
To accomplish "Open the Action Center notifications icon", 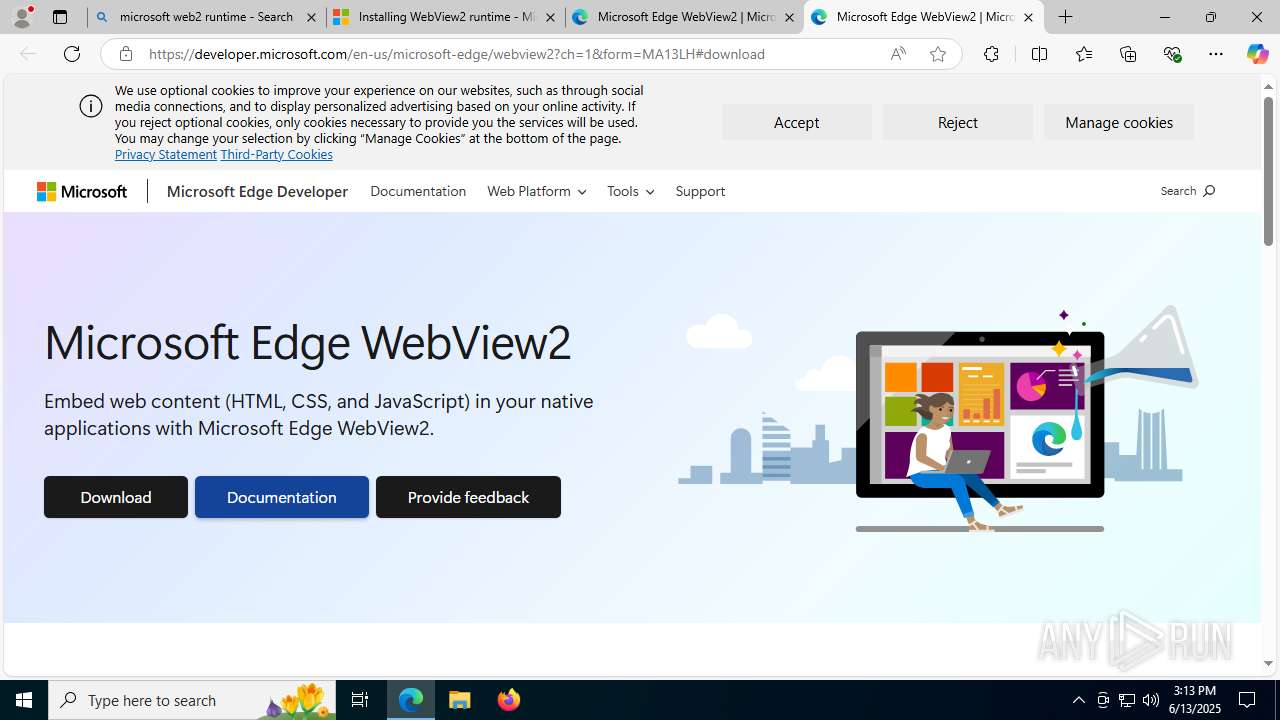I will pos(1248,700).
